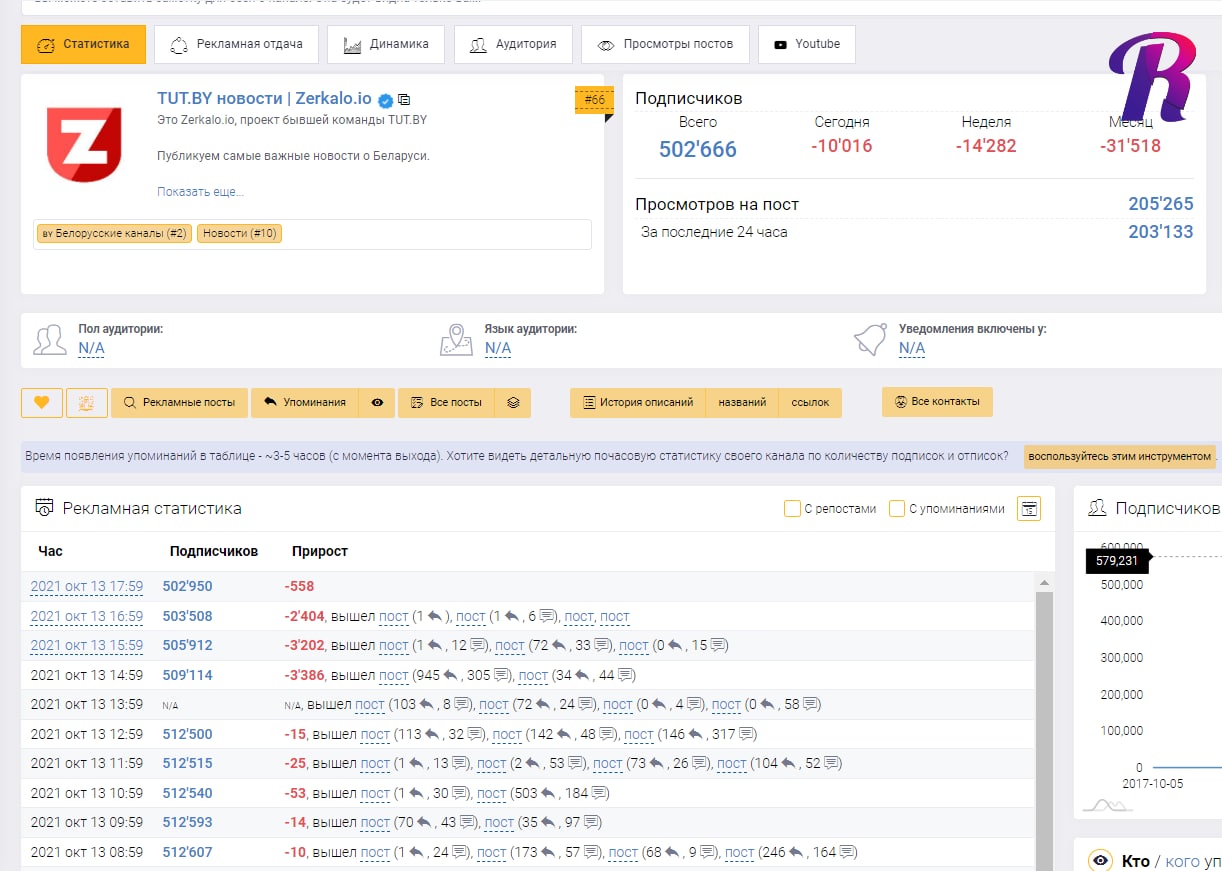Click subscriber count 502'950
The width and height of the screenshot is (1222, 871).
click(x=188, y=587)
